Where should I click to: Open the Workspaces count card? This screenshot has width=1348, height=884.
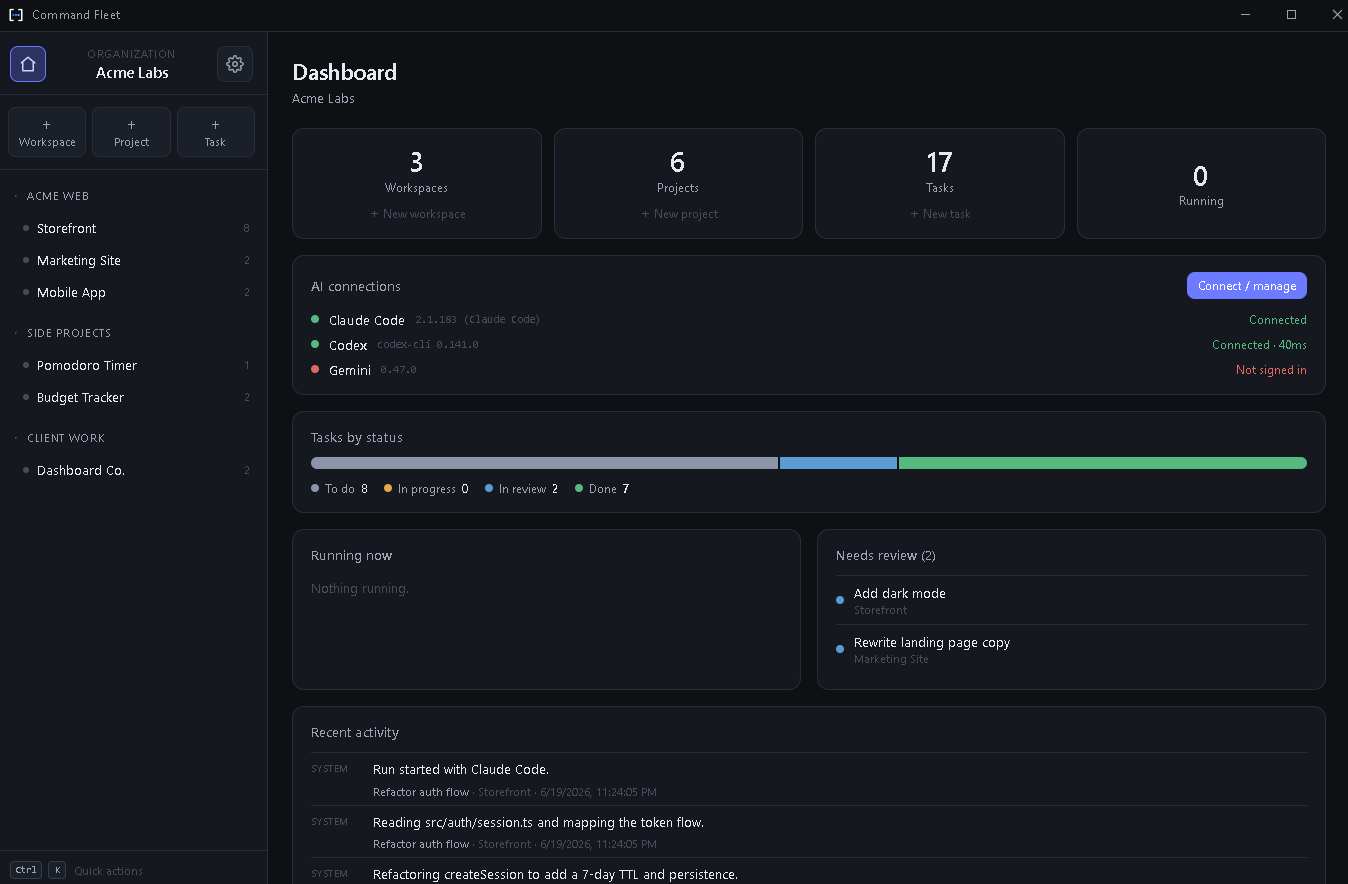point(417,183)
